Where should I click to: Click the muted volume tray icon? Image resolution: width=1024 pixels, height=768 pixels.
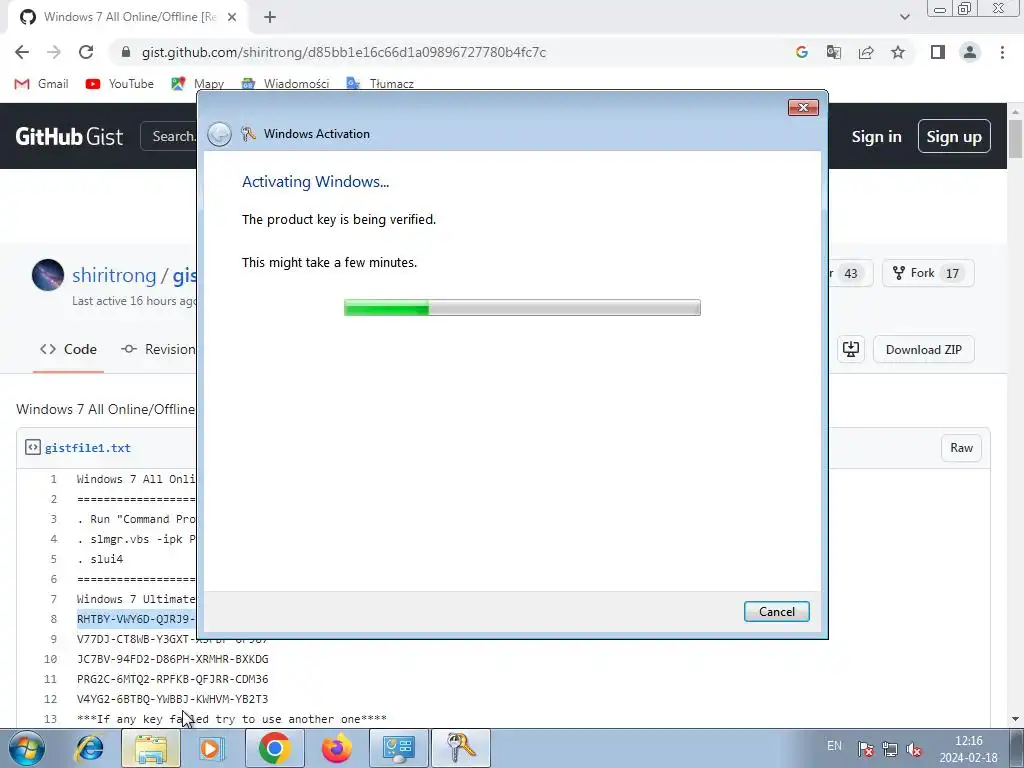pyautogui.click(x=914, y=749)
